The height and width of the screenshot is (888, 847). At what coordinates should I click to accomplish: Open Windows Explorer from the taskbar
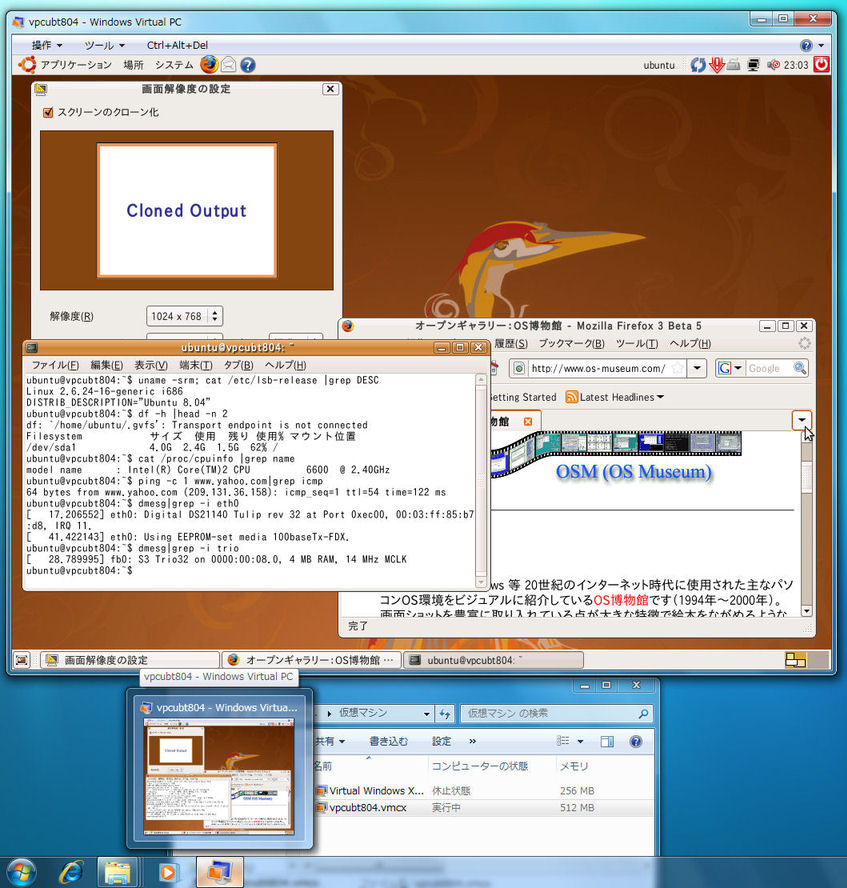tap(117, 873)
